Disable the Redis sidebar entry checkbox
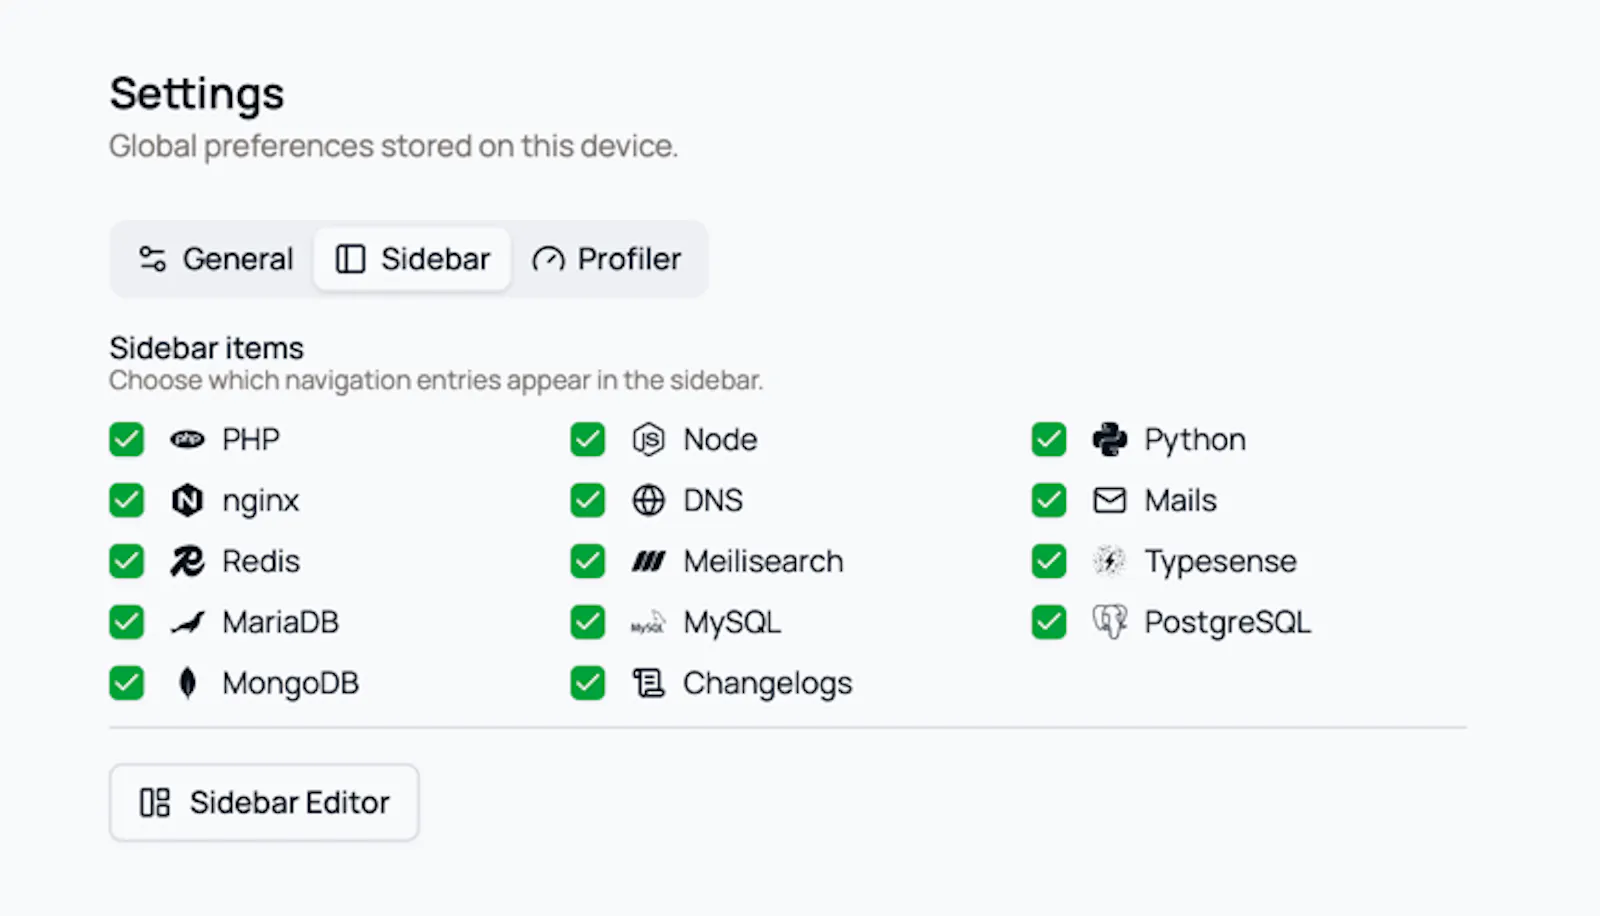Screen dimensions: 1600x916 pos(127,561)
